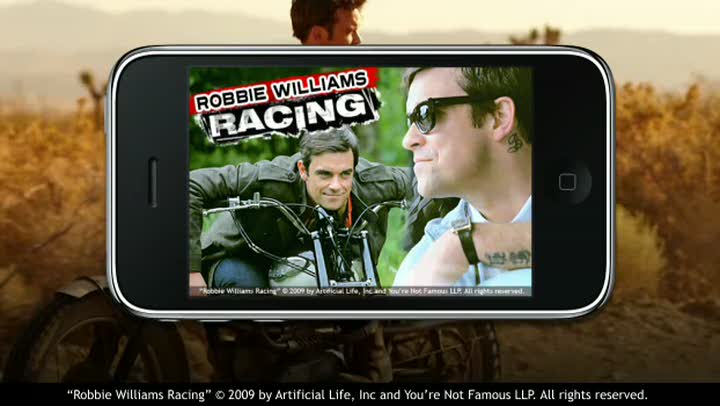Click the copyright caption in the black bar

point(357,395)
